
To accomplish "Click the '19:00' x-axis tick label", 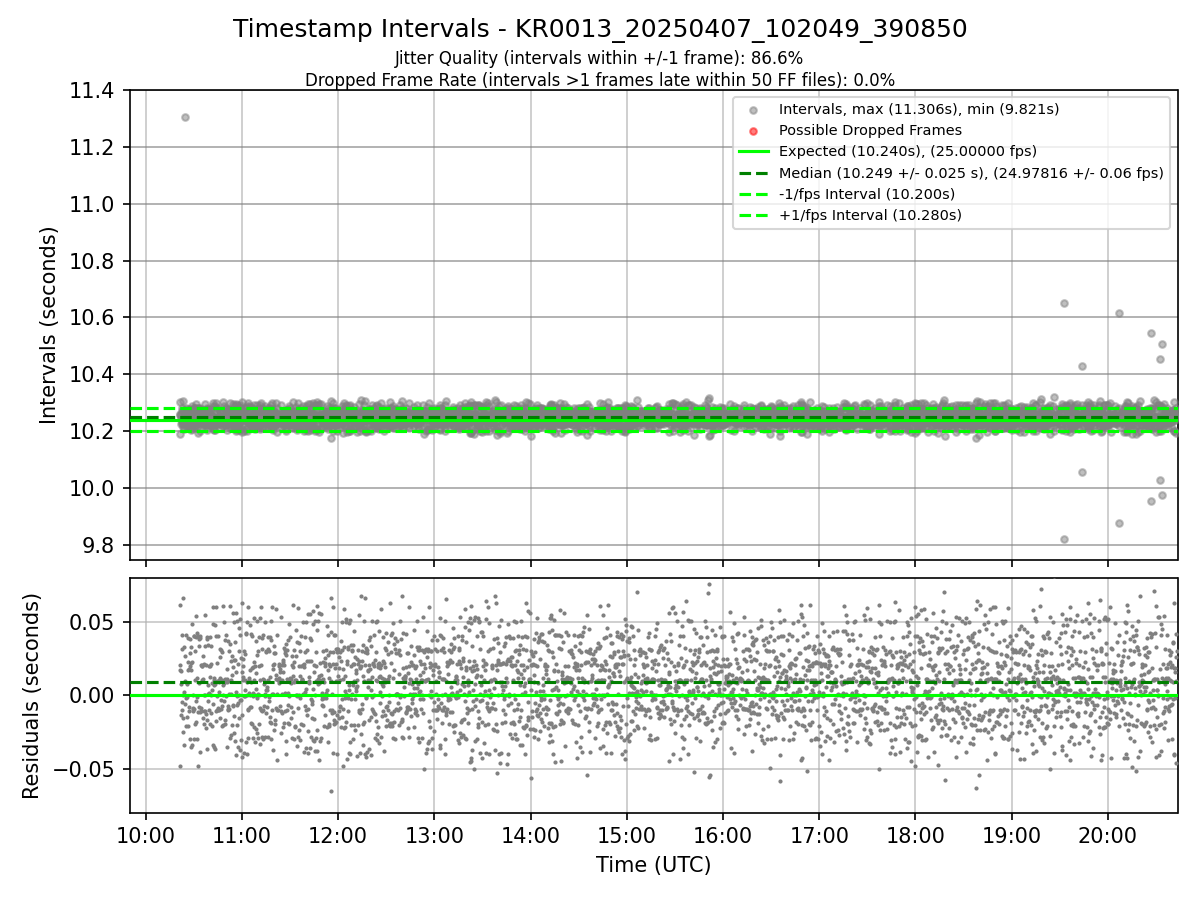I will [1011, 835].
